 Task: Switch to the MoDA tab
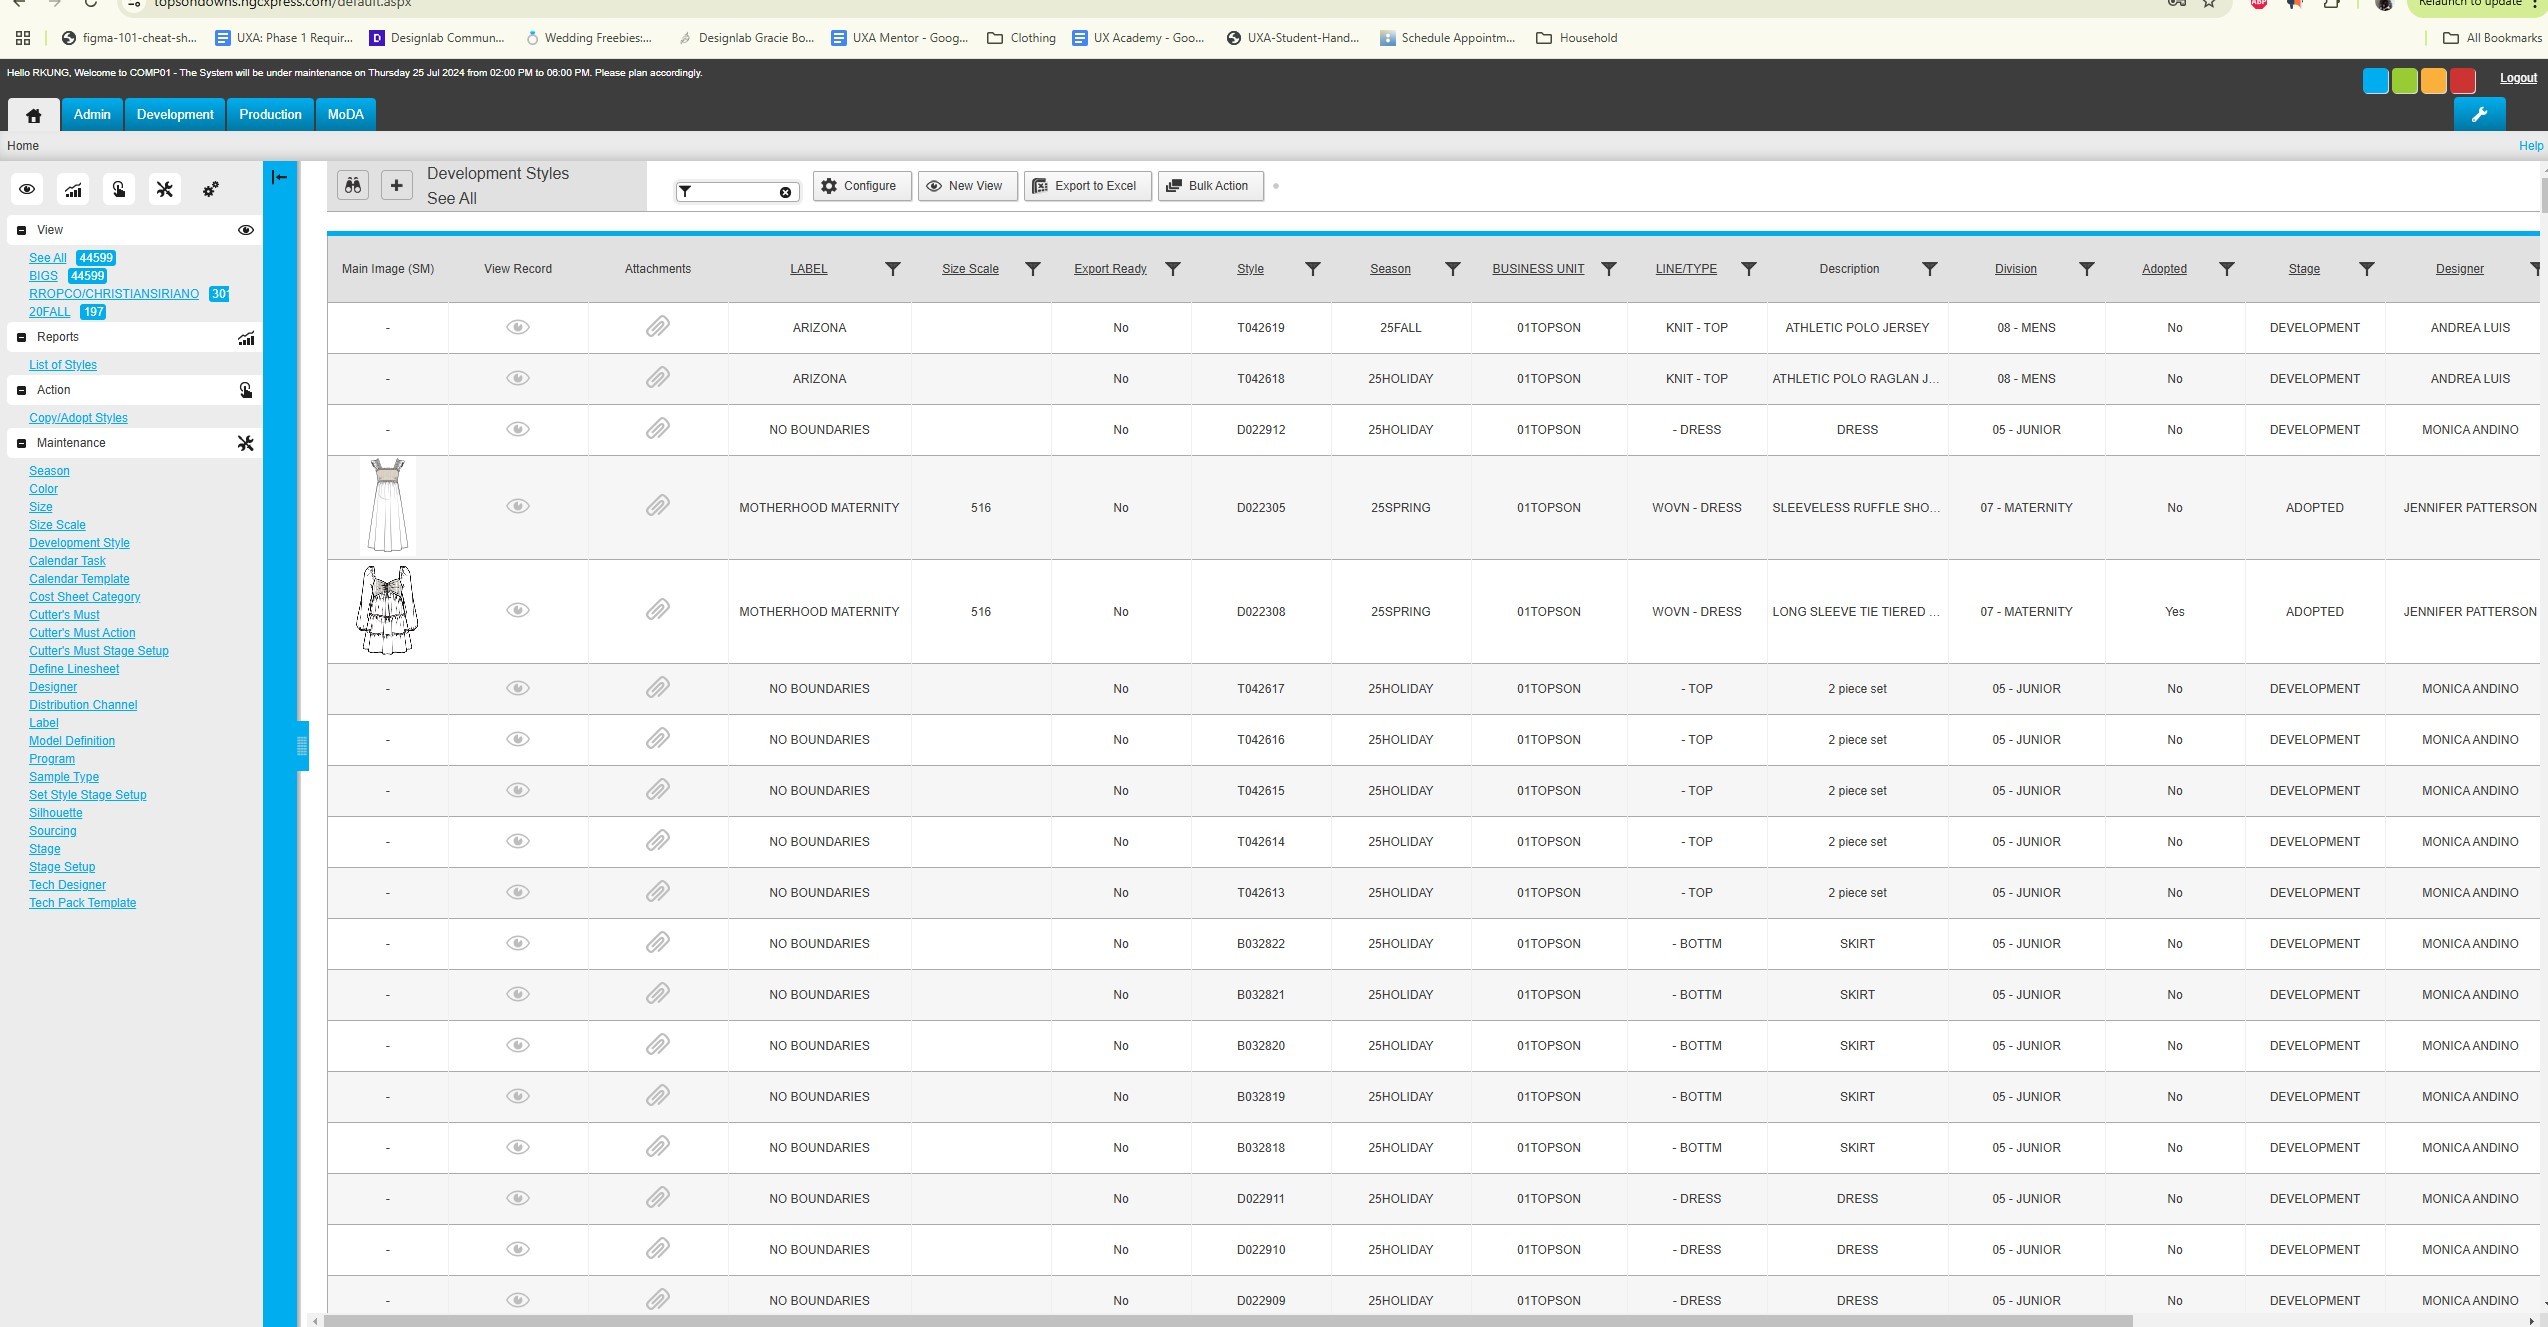pos(345,115)
